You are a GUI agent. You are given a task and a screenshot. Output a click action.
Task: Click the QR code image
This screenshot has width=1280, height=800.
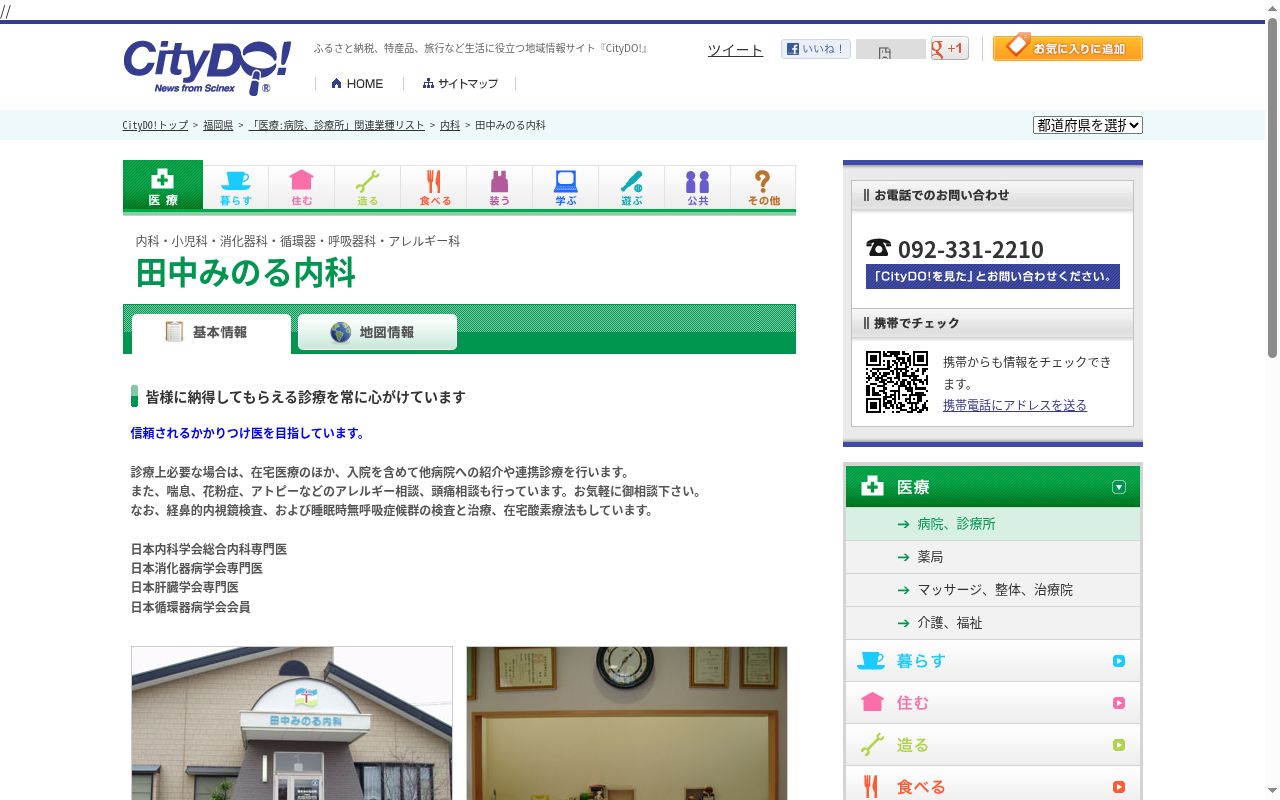(897, 381)
